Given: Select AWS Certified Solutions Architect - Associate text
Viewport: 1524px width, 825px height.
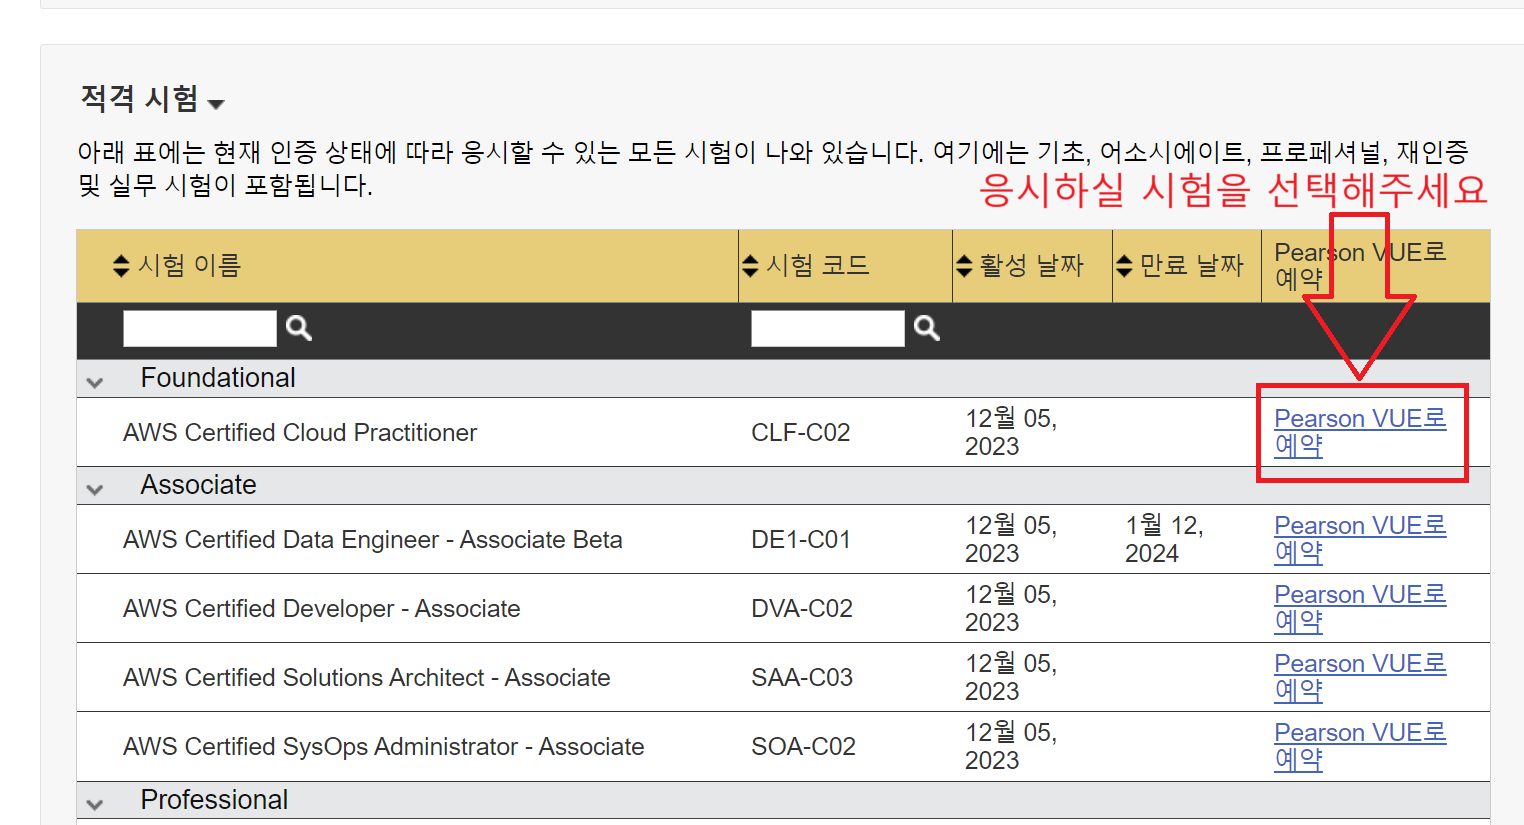Looking at the screenshot, I should point(367,677).
